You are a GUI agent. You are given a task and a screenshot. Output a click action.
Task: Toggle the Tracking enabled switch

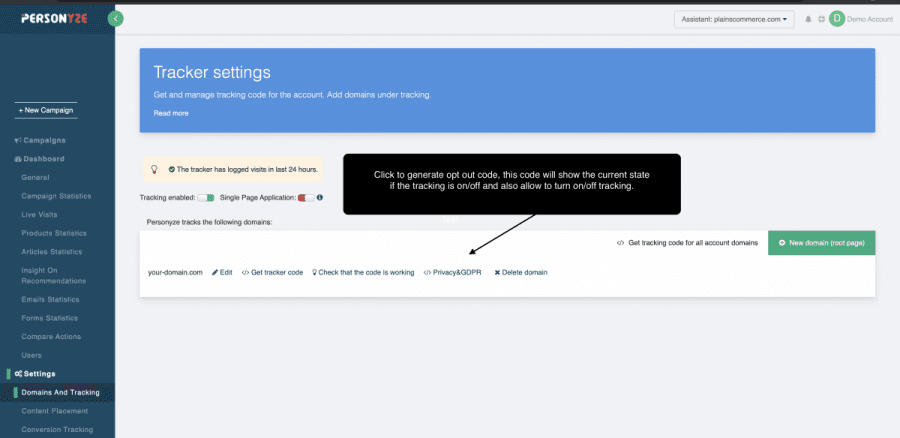[x=206, y=198]
